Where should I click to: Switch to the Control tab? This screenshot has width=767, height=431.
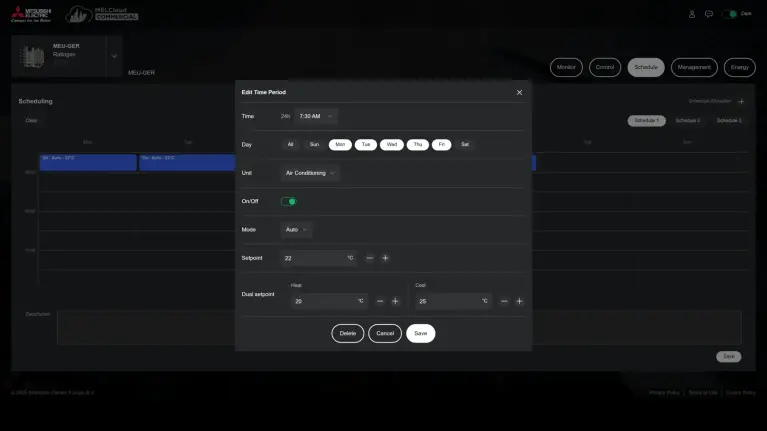coord(605,68)
